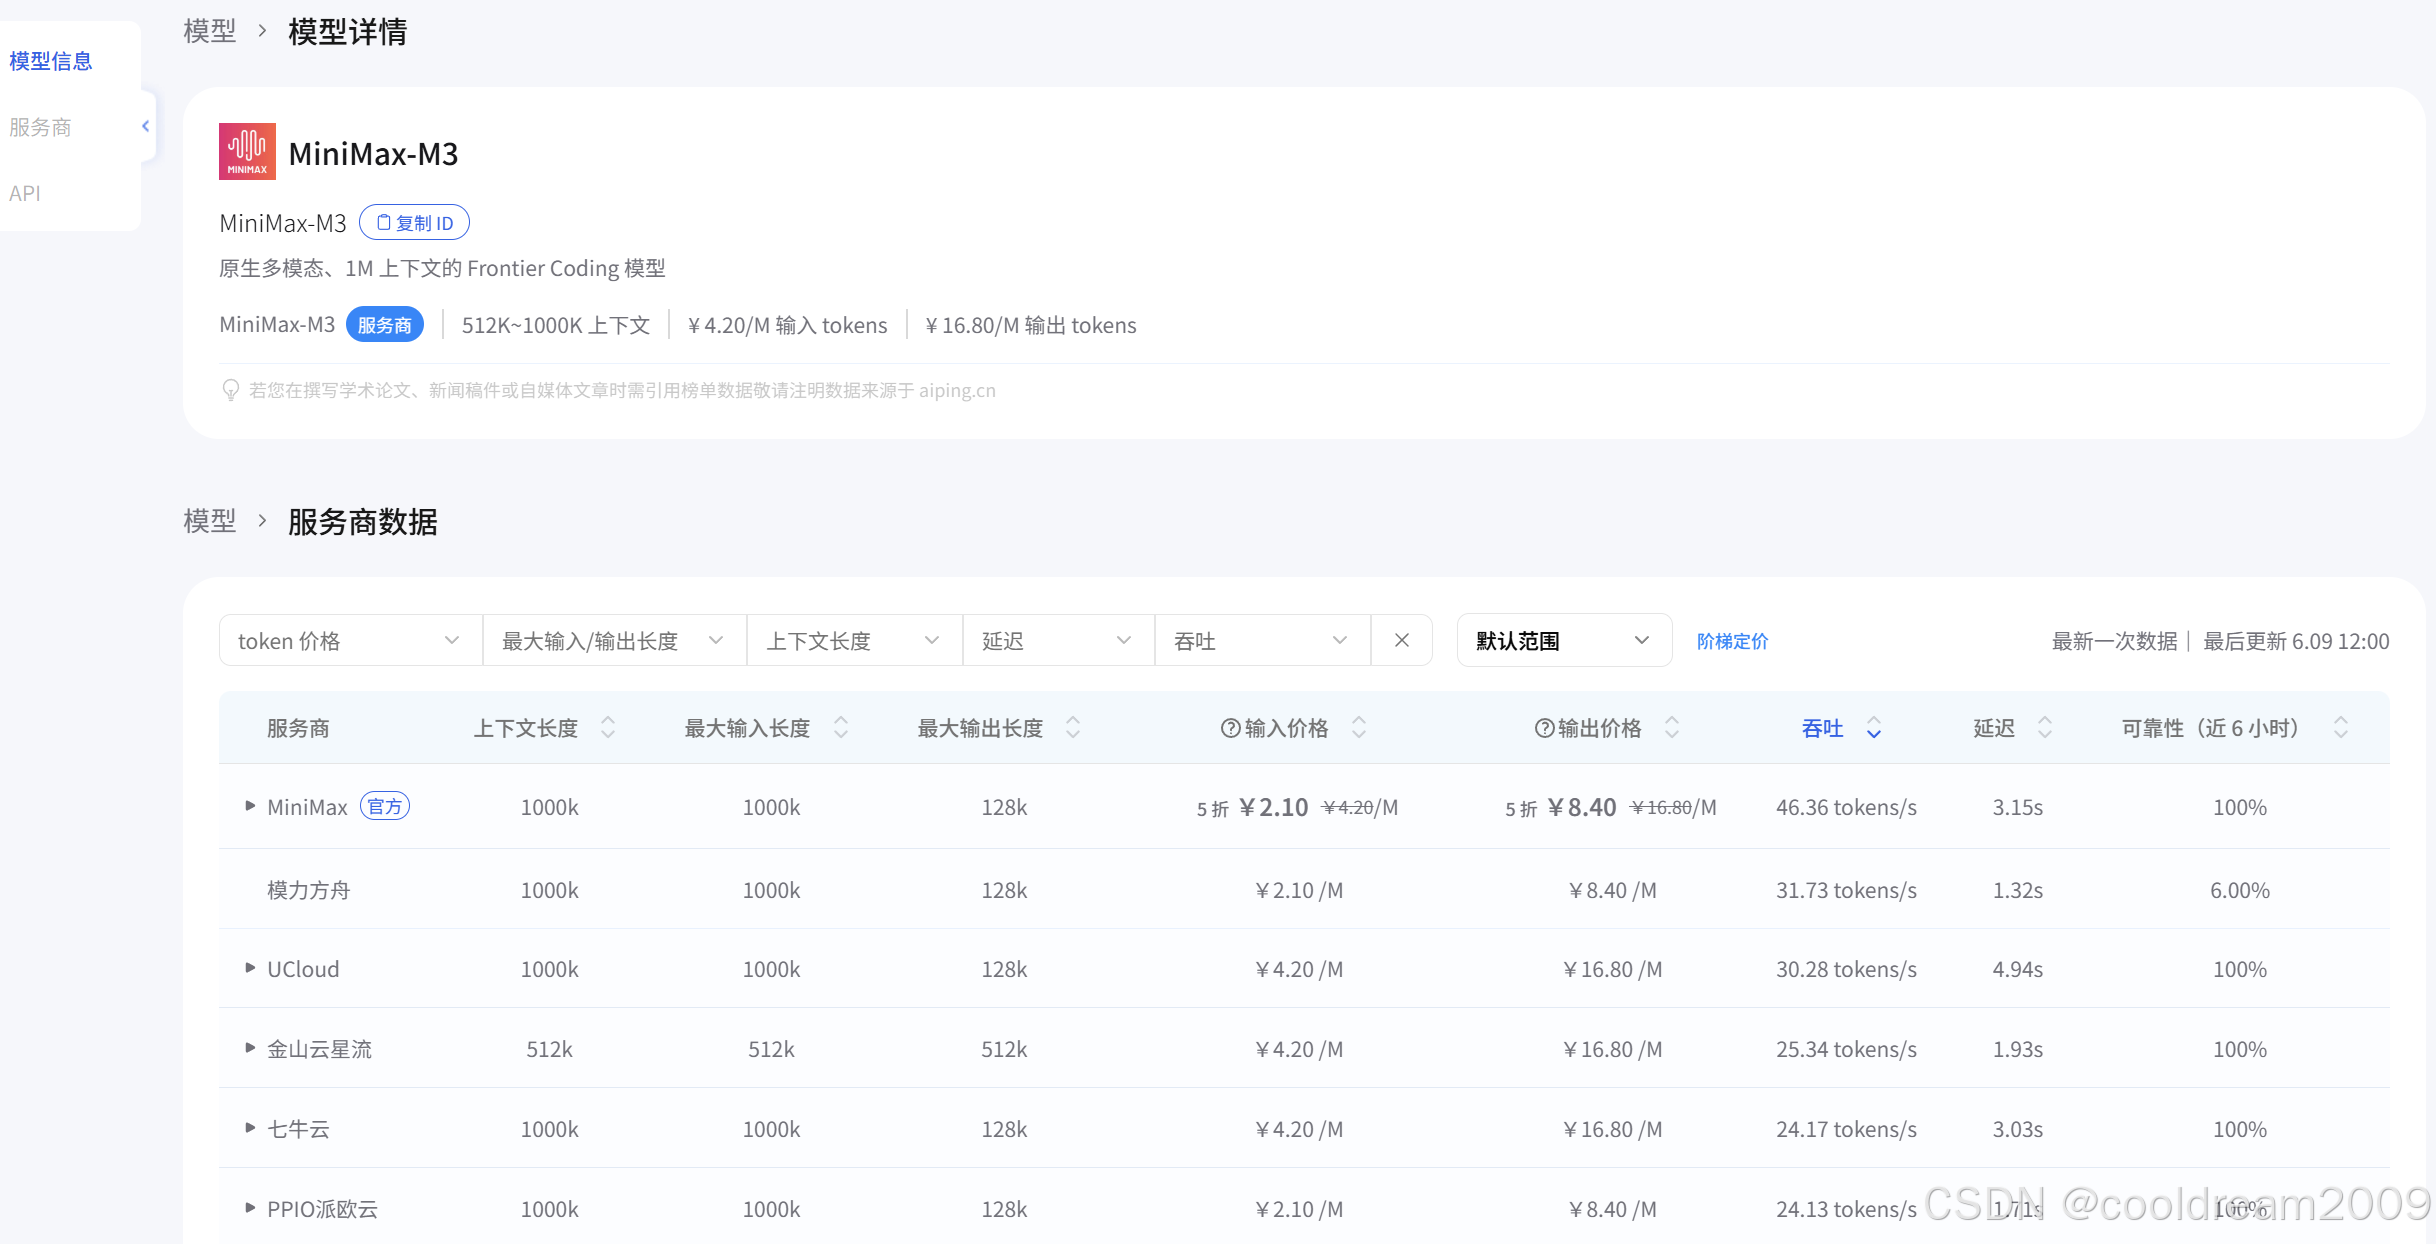Expand the UCloud provider row
The height and width of the screenshot is (1244, 2436).
(x=250, y=967)
